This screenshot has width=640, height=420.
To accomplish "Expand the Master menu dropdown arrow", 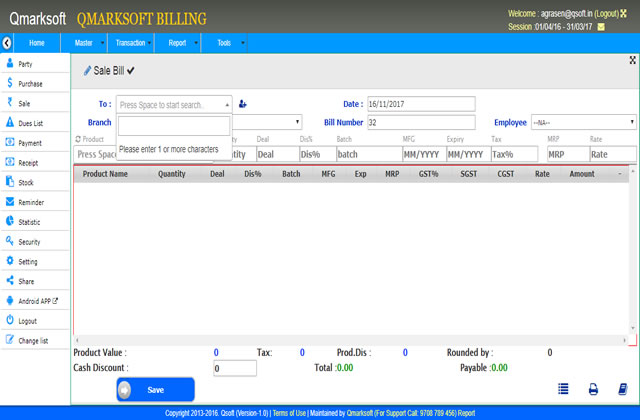I will [x=102, y=43].
